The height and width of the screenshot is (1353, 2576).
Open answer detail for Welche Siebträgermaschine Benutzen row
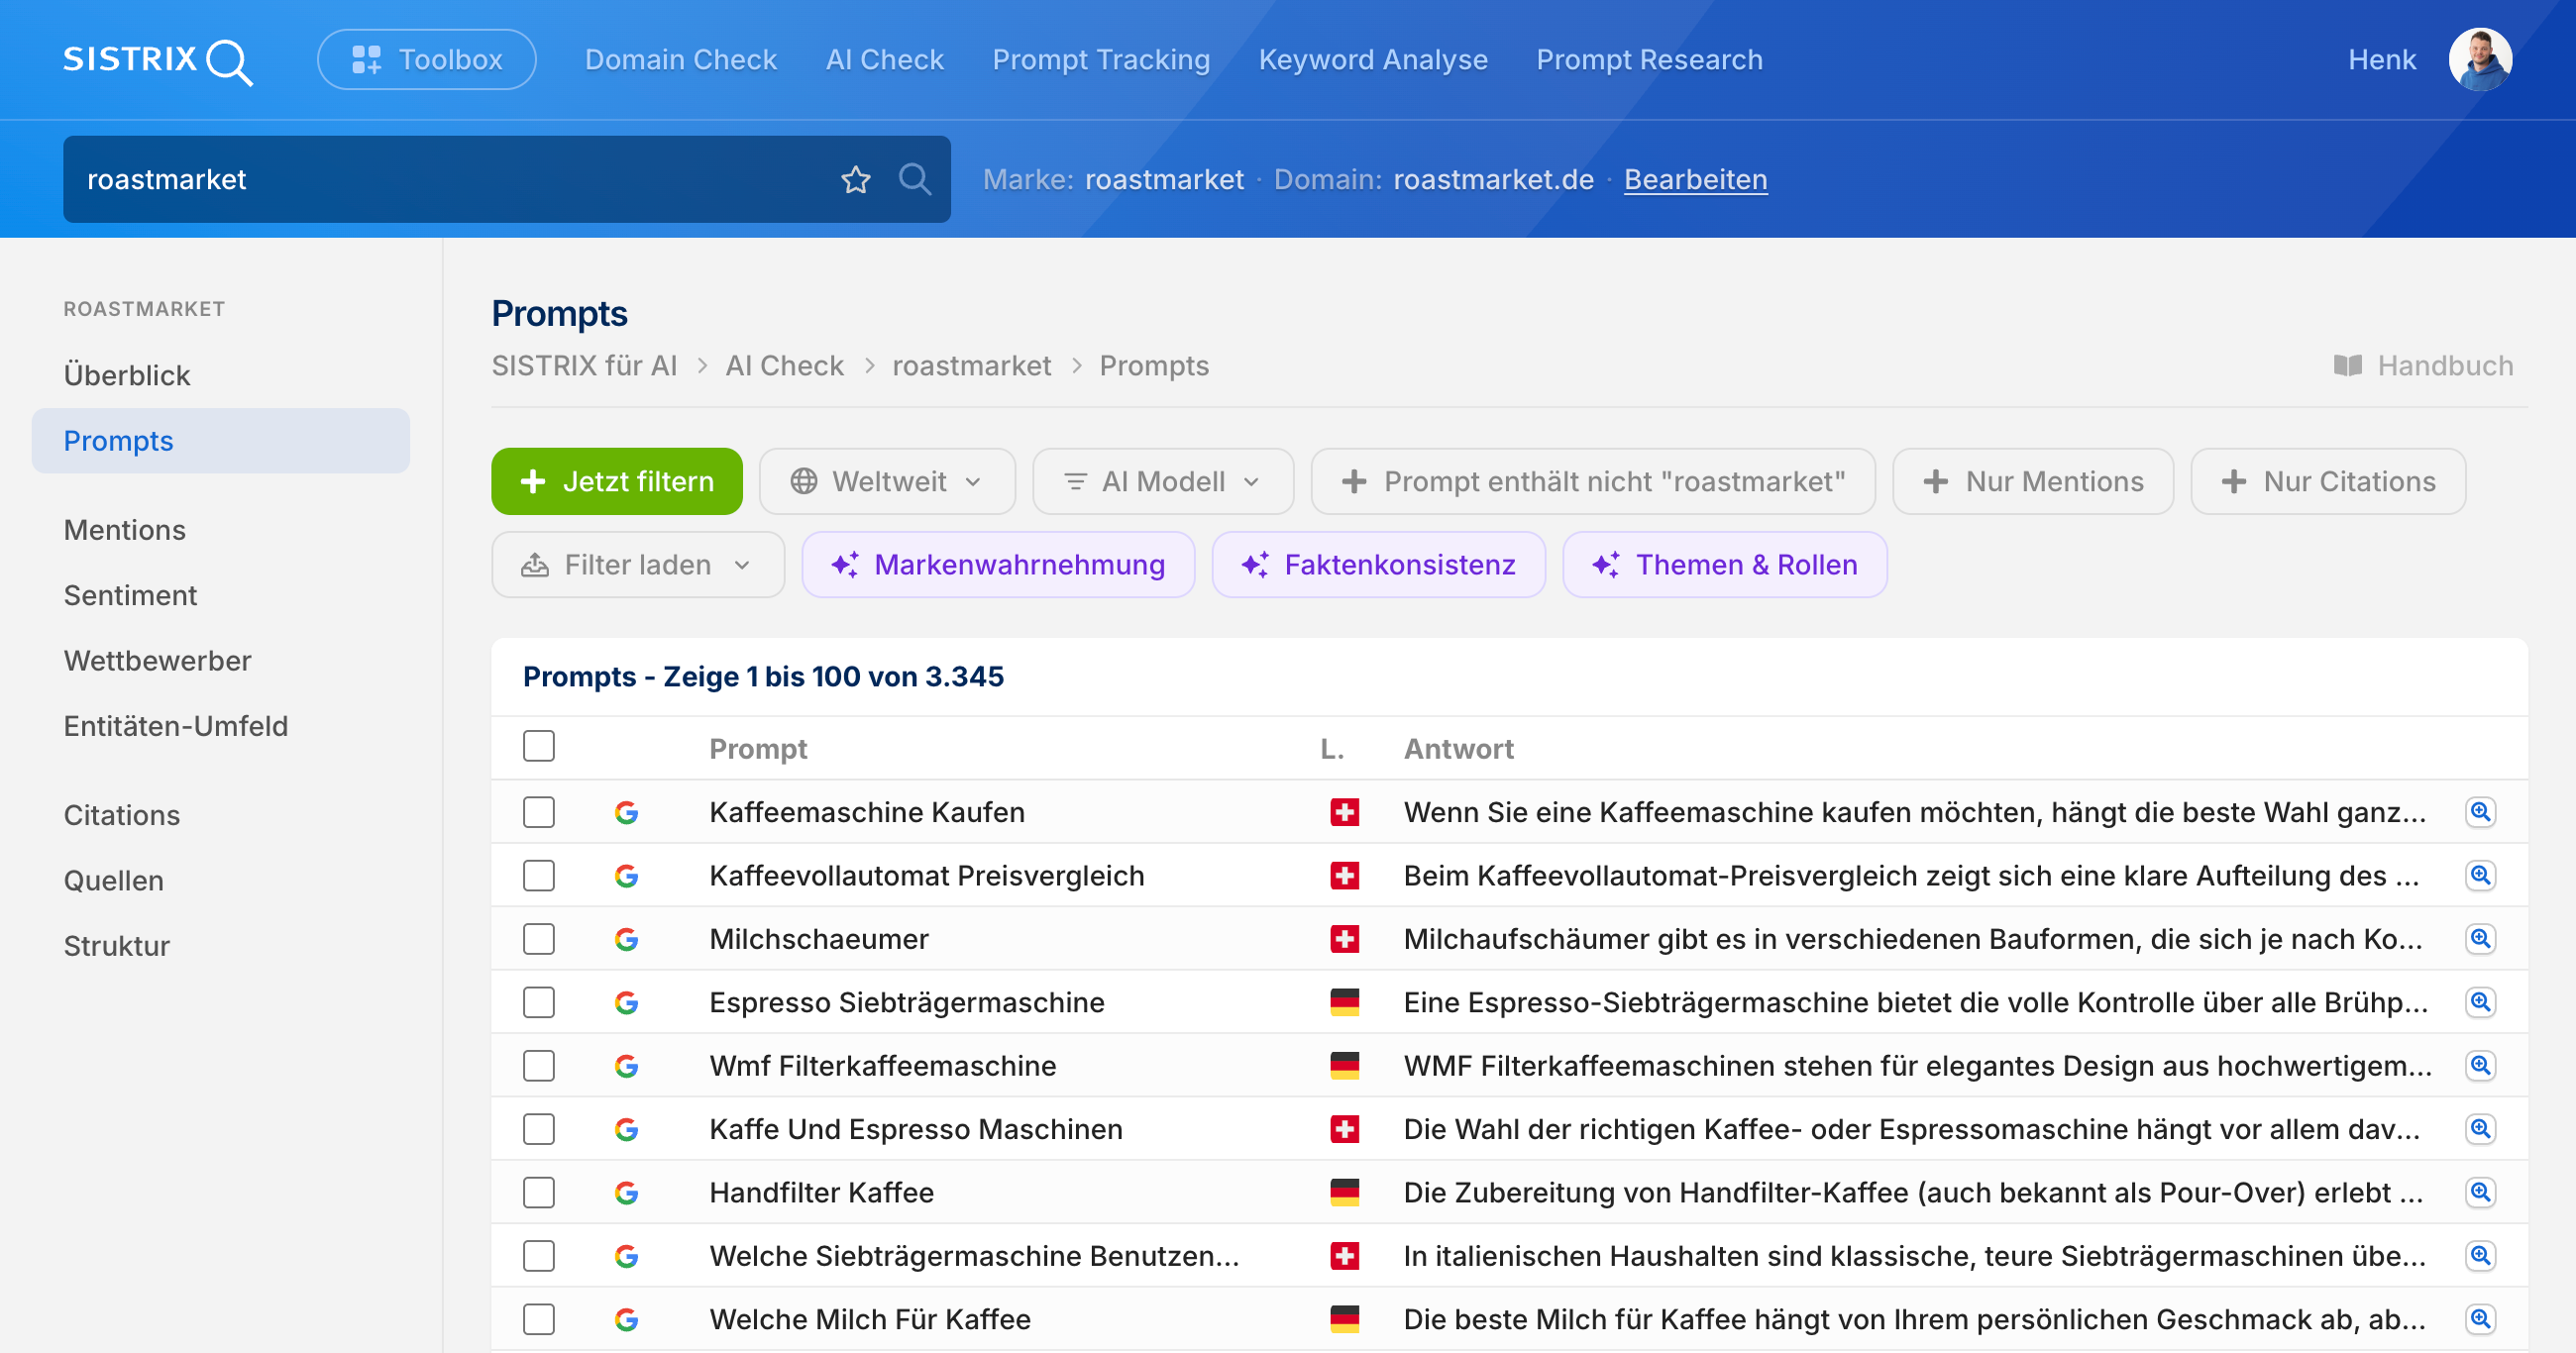[x=2480, y=1256]
